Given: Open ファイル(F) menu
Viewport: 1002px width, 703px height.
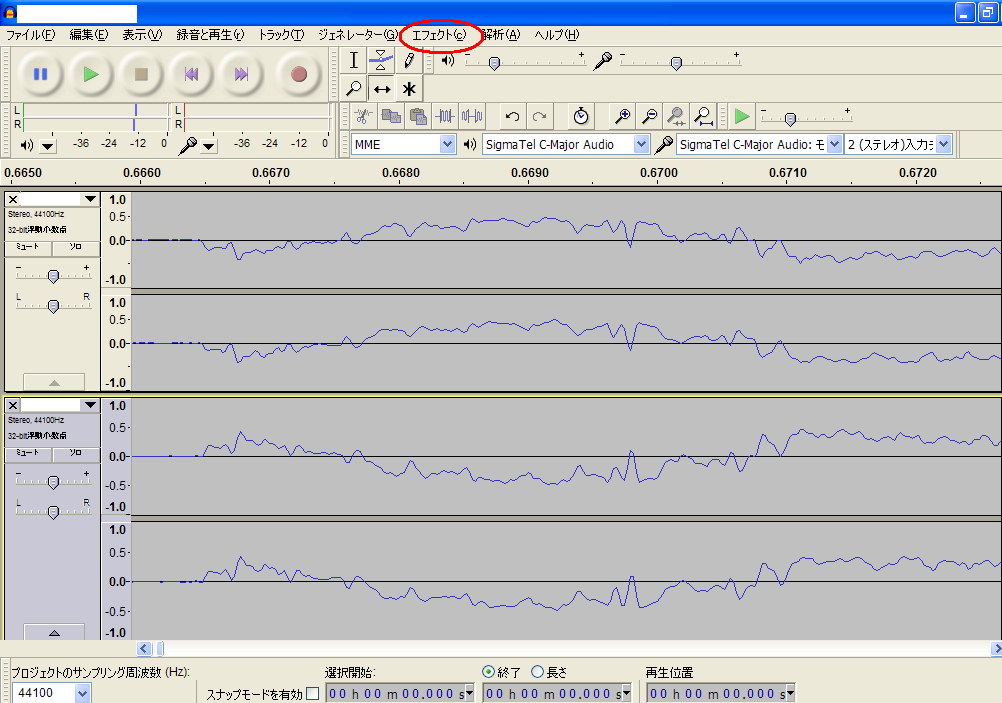Looking at the screenshot, I should pyautogui.click(x=31, y=35).
